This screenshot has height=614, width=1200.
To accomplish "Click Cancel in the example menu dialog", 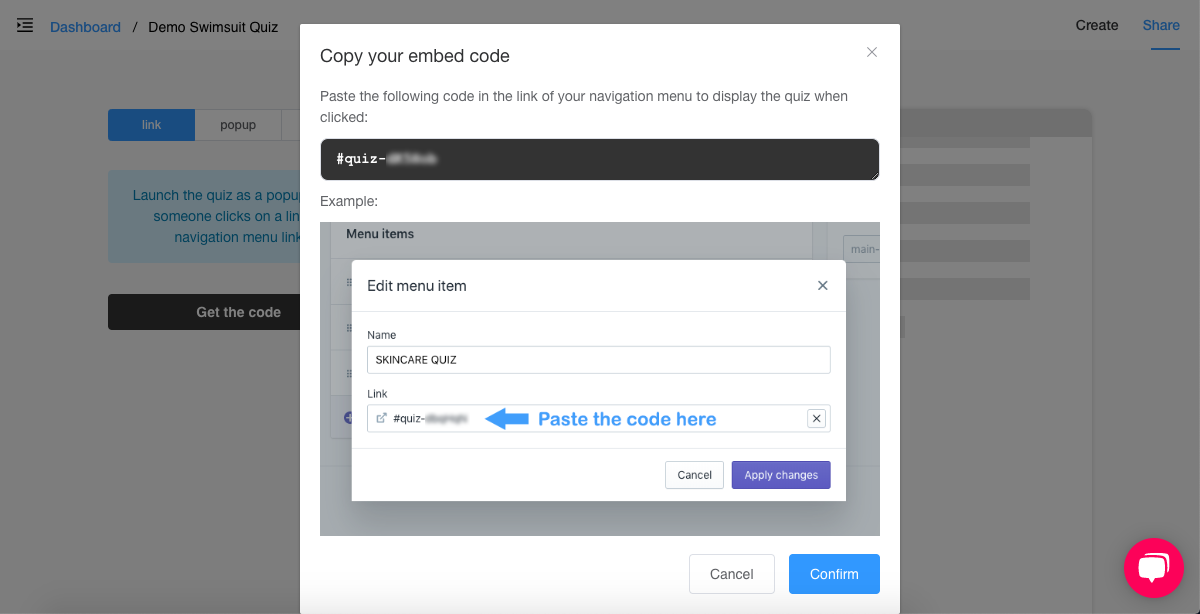I will 694,475.
